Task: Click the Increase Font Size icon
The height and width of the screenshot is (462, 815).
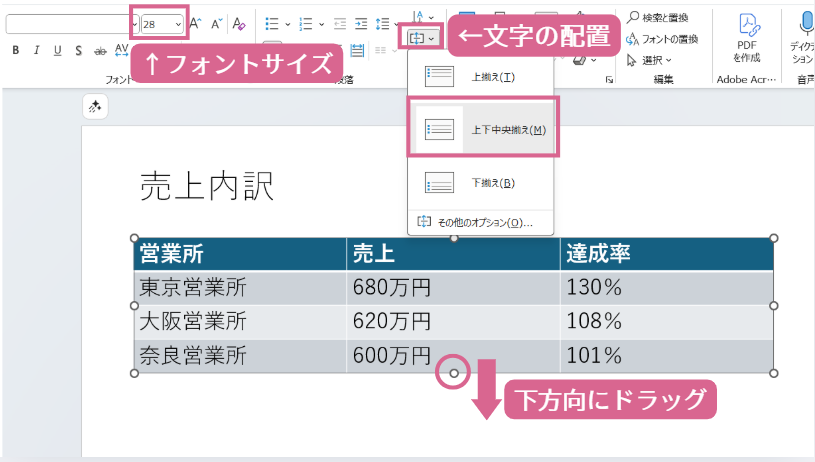Action: pos(196,23)
